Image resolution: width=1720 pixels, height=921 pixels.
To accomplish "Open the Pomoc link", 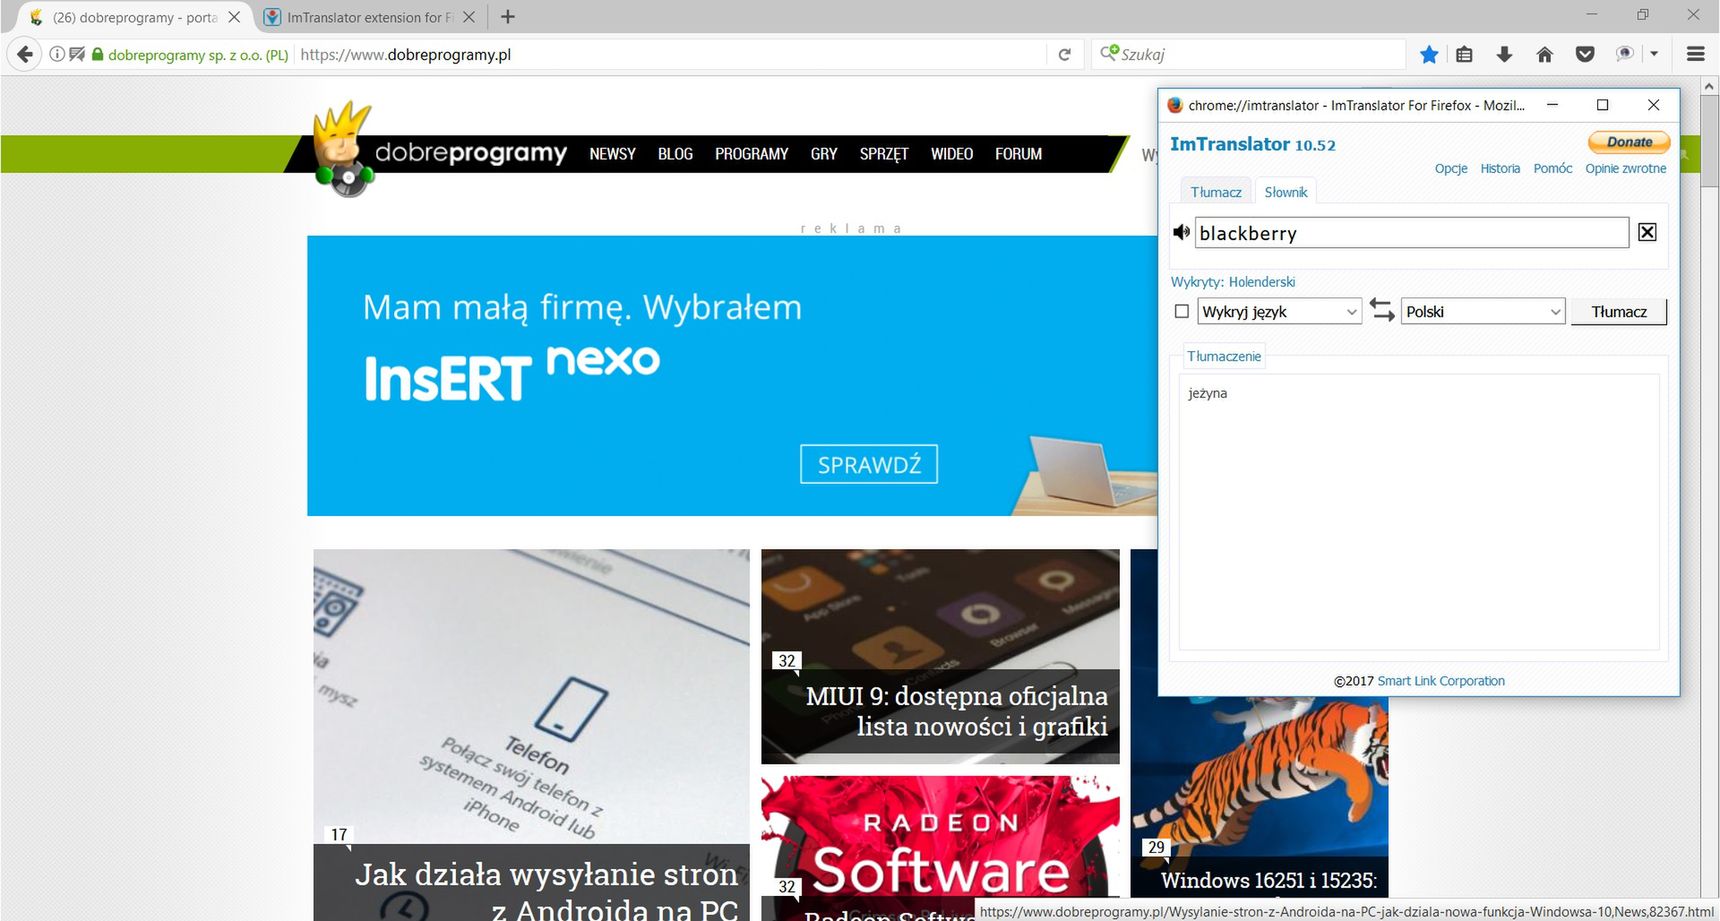I will point(1552,168).
